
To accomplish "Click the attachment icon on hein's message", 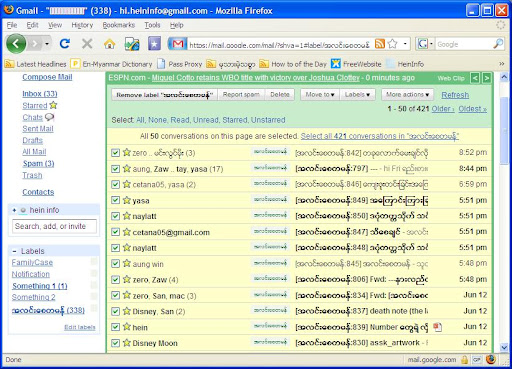I will click(x=437, y=327).
